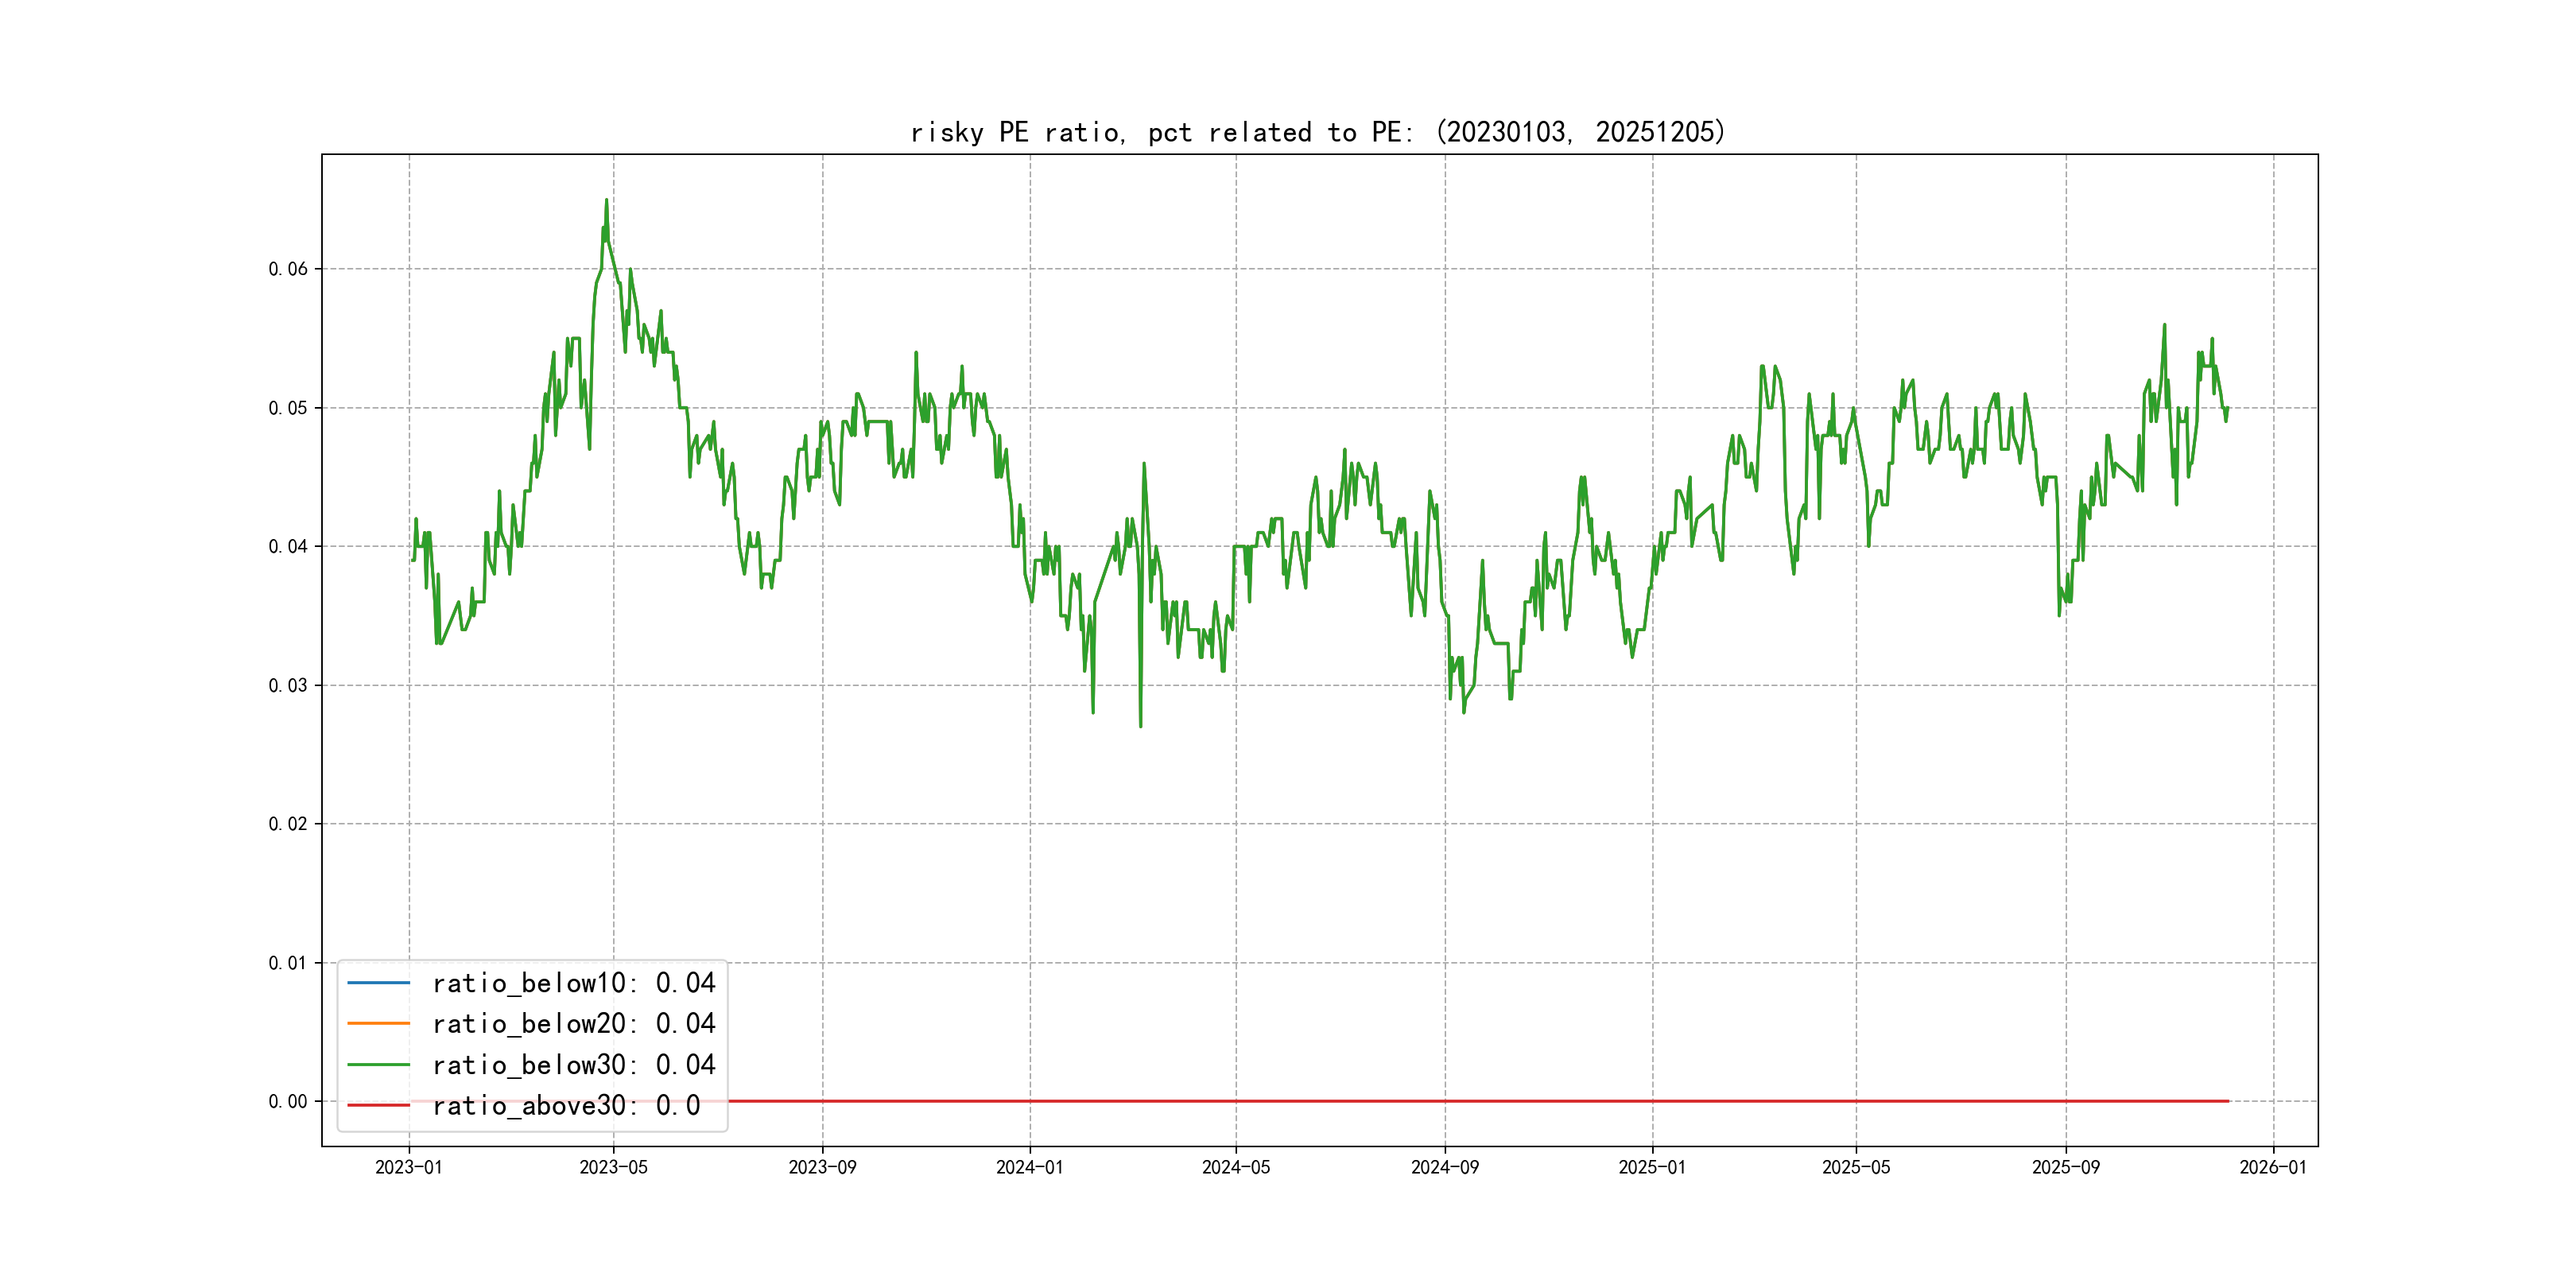Image resolution: width=2576 pixels, height=1288 pixels.
Task: Click the green ratio_below30 legend line
Action: tap(378, 1065)
